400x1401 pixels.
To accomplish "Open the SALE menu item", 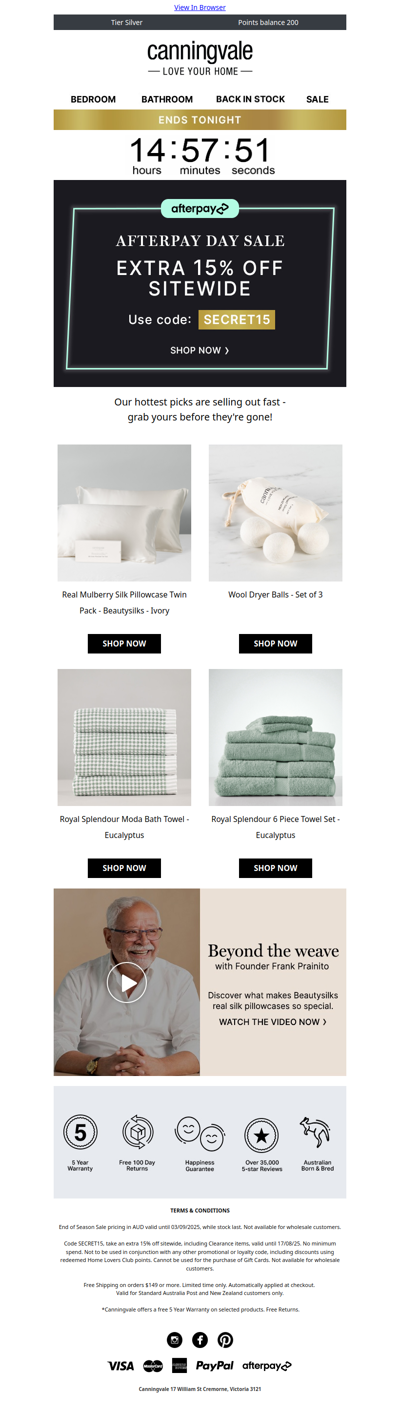I will [x=317, y=99].
